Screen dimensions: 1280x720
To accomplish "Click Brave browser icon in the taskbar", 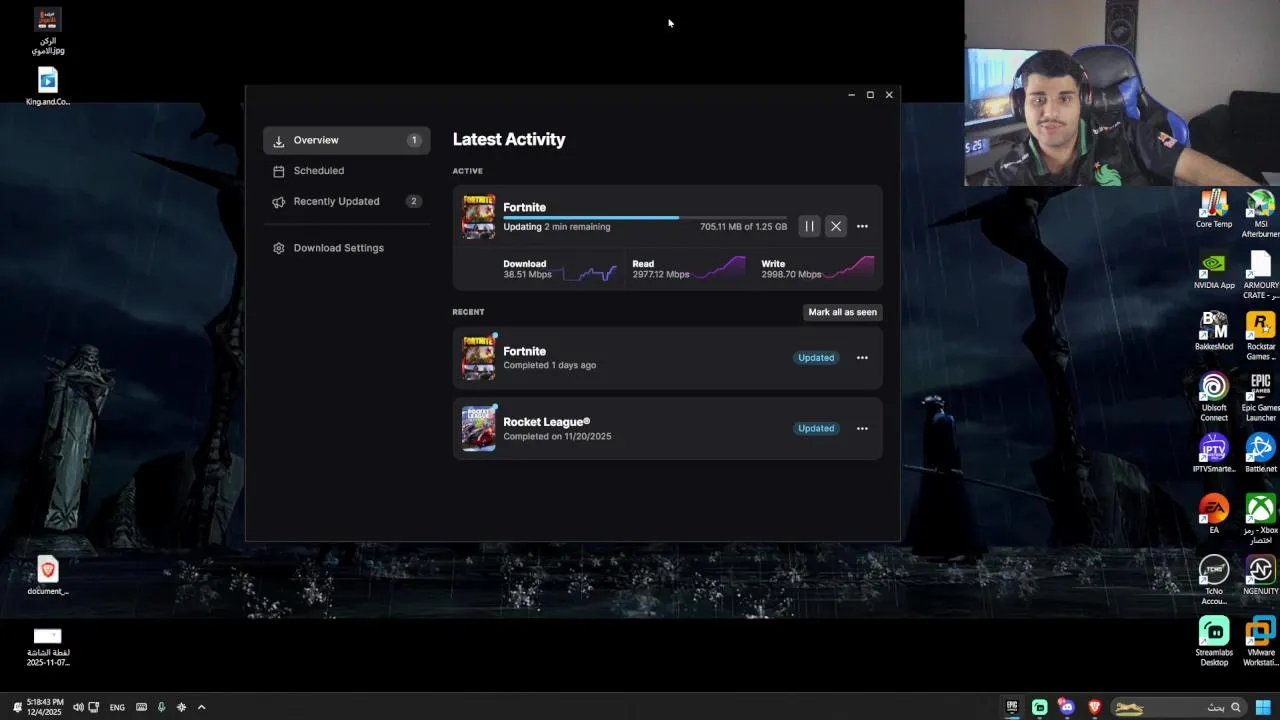I will pos(1094,707).
